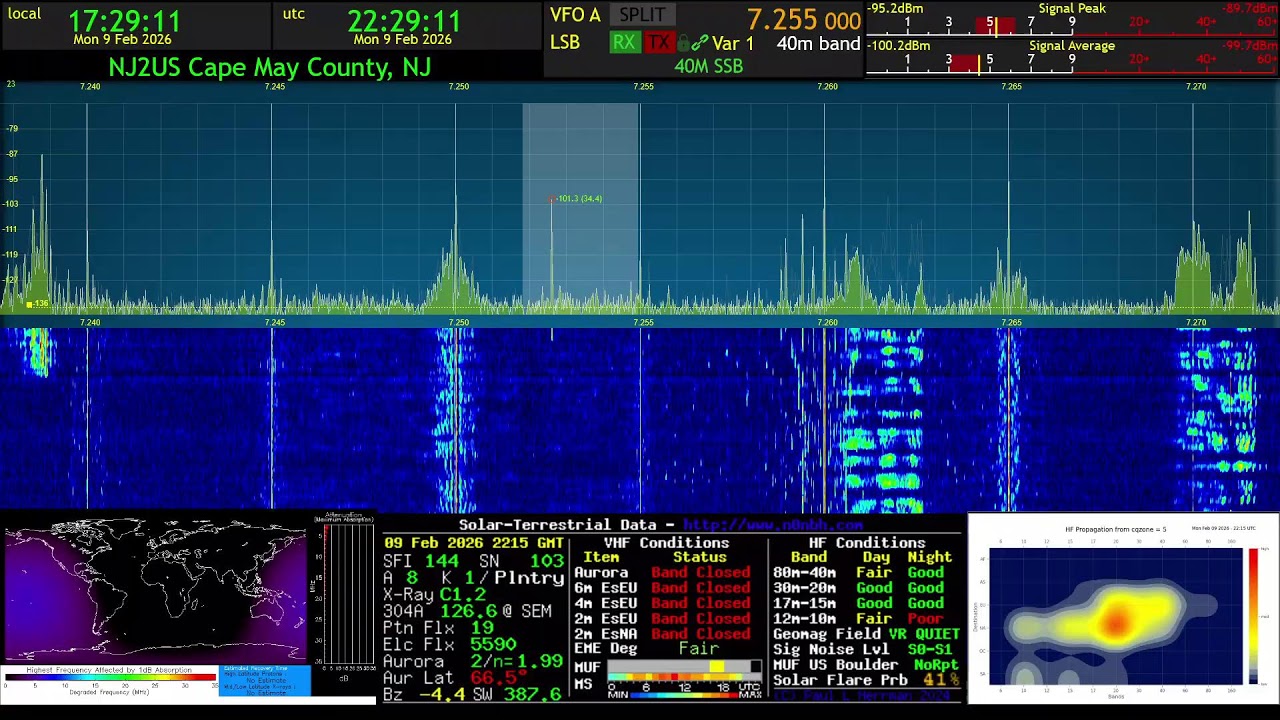
Task: Click the green chain link icon
Action: click(701, 44)
